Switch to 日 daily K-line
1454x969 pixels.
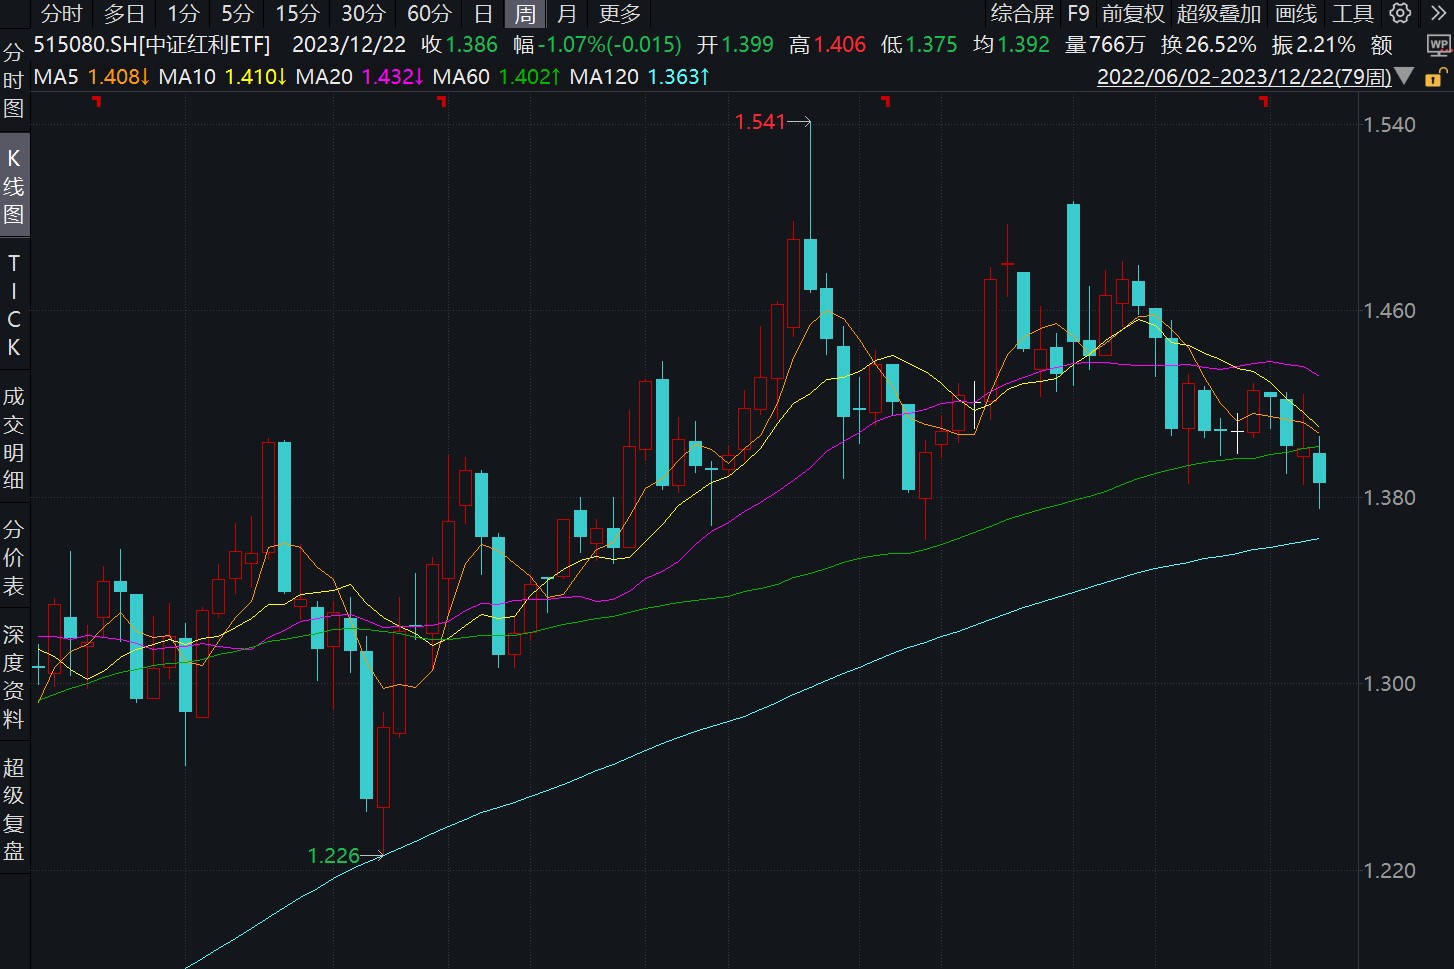[x=483, y=14]
